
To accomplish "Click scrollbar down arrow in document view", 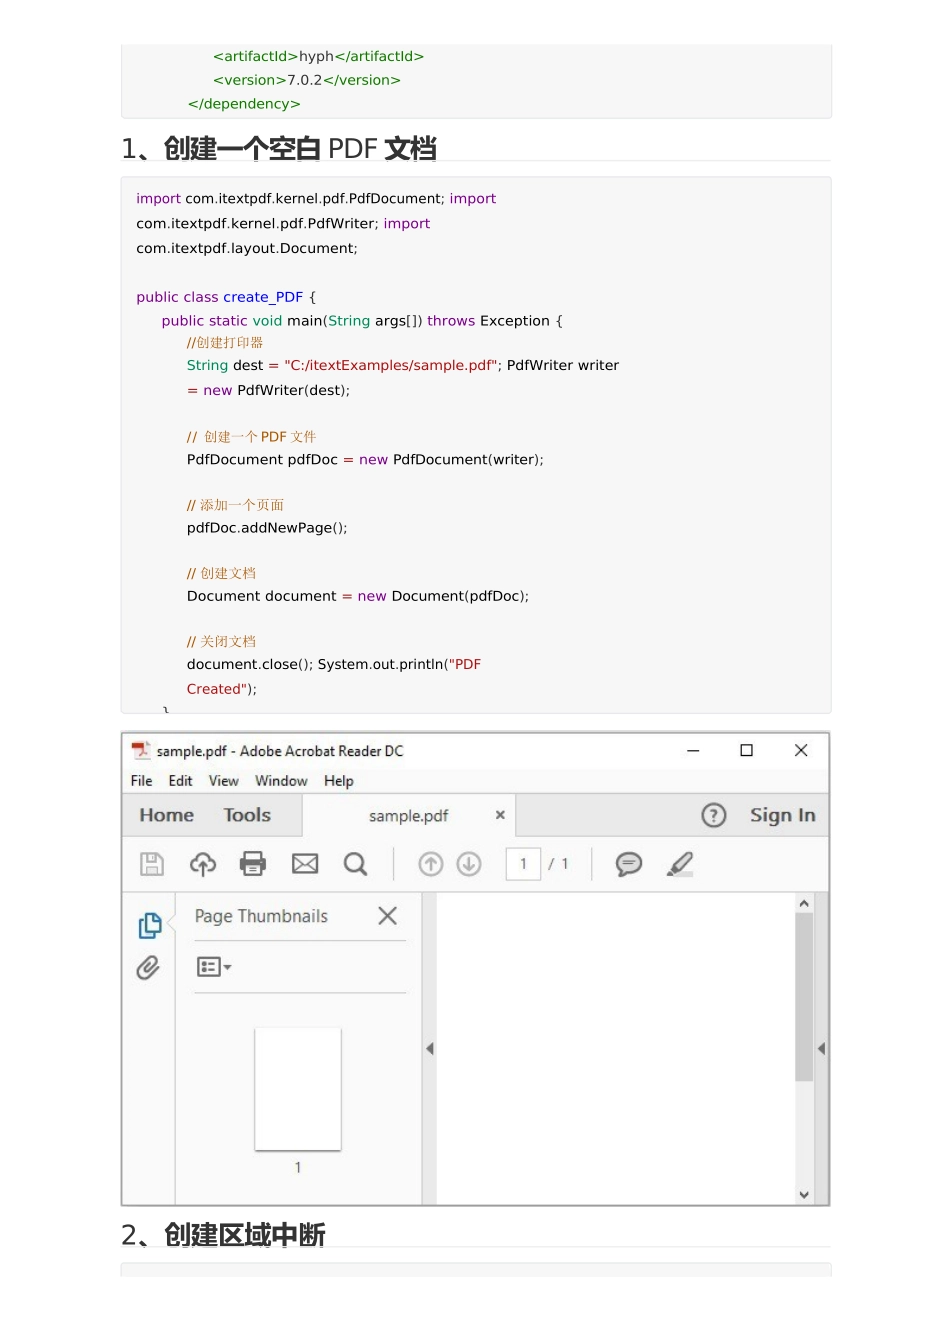I will click(x=804, y=1194).
